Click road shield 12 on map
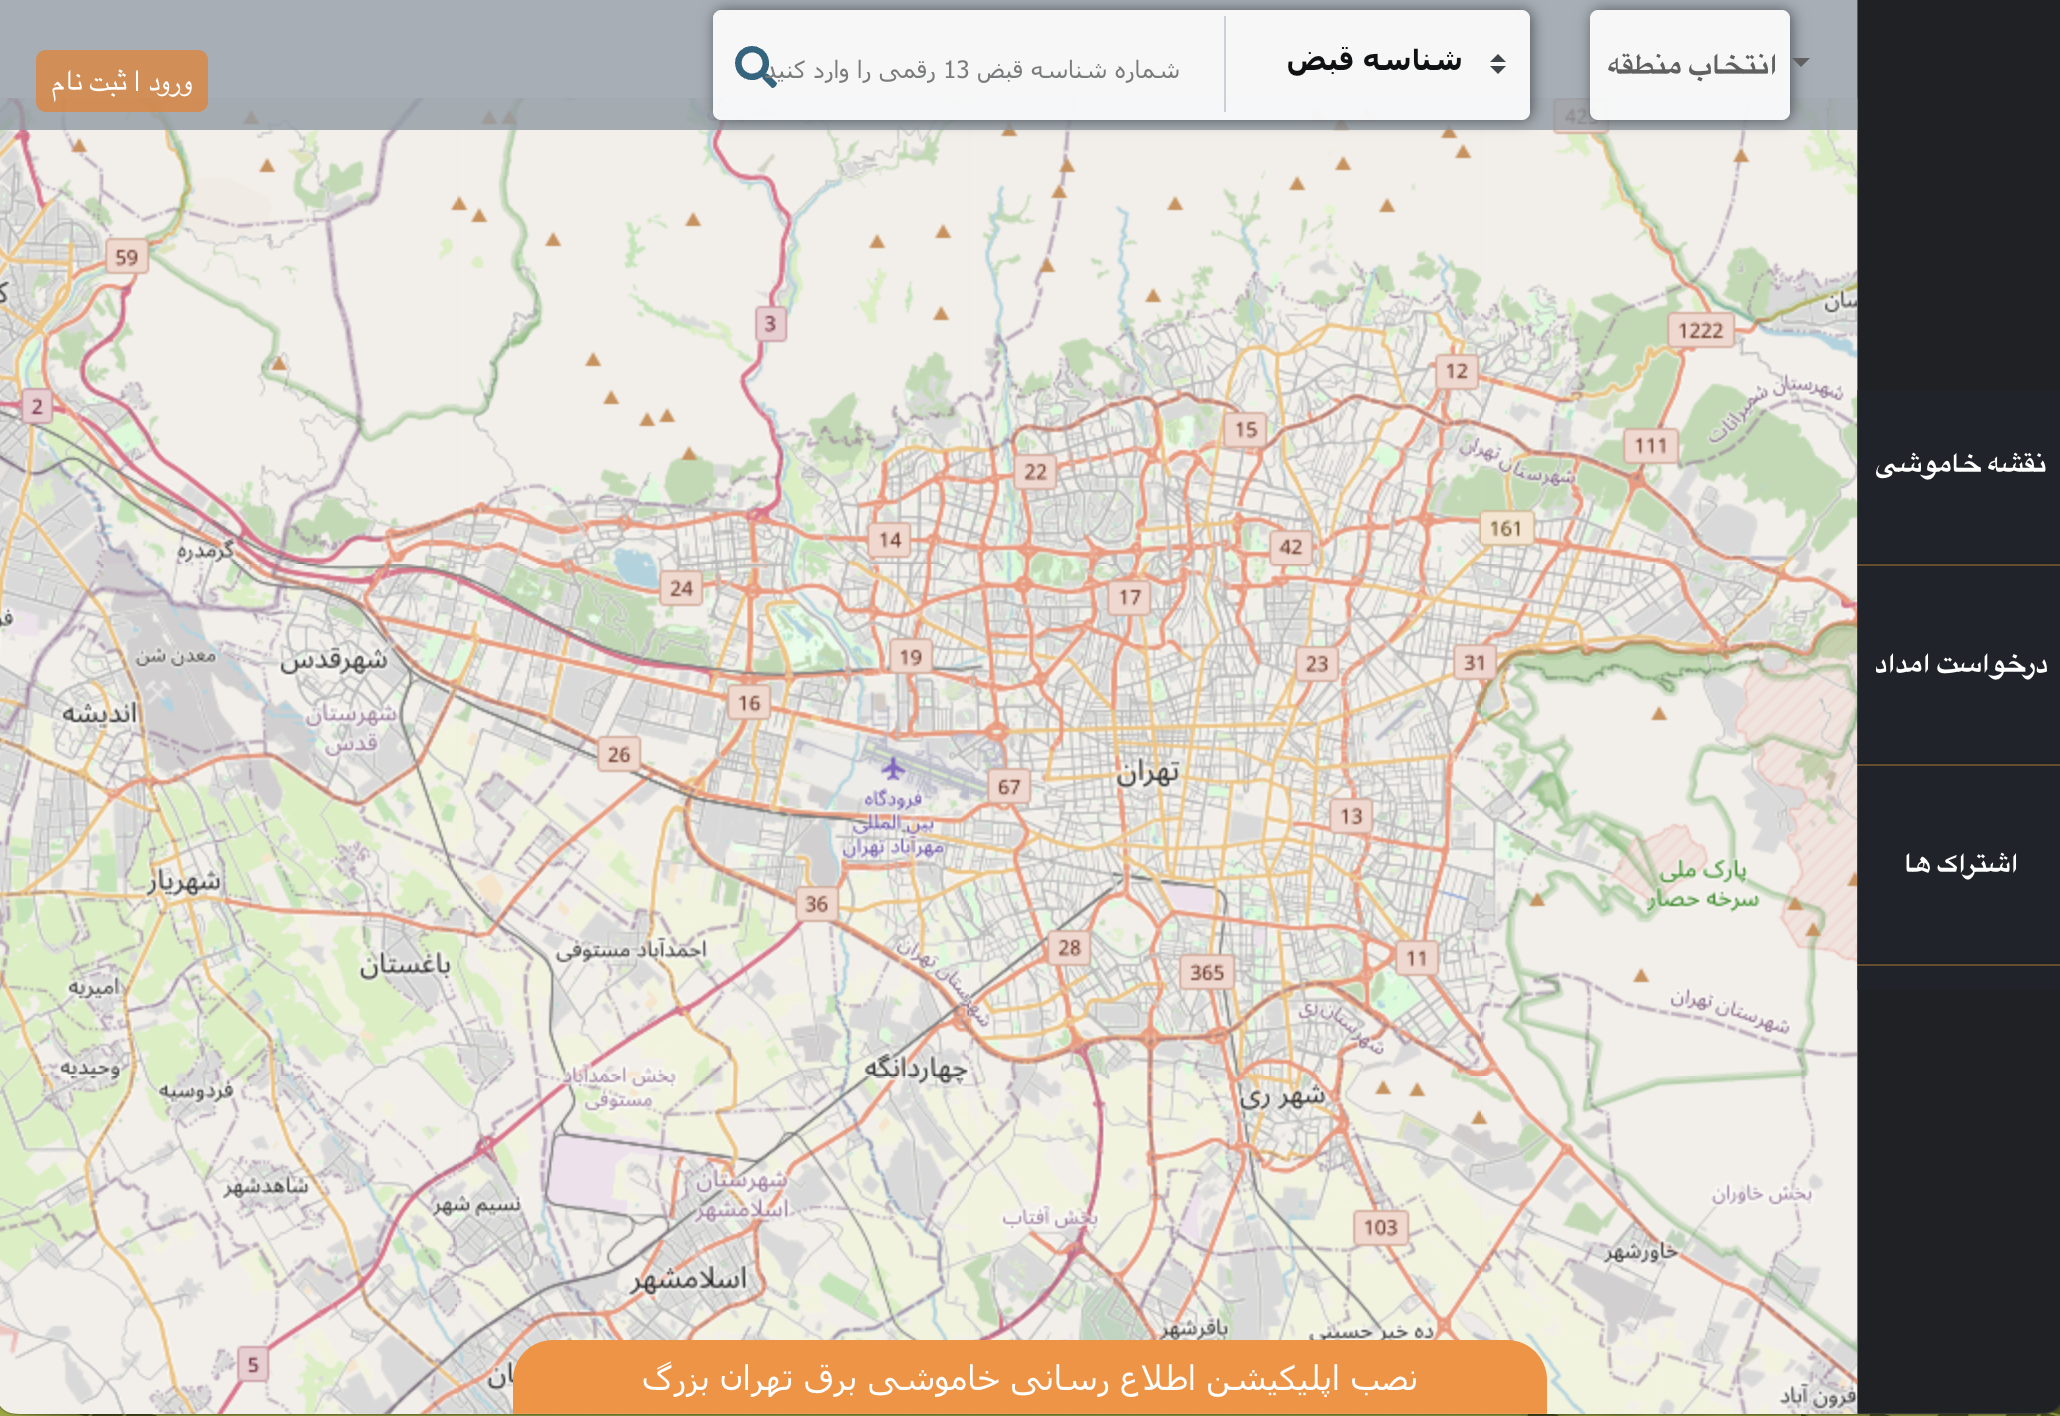Image resolution: width=2060 pixels, height=1416 pixels. coord(1457,371)
